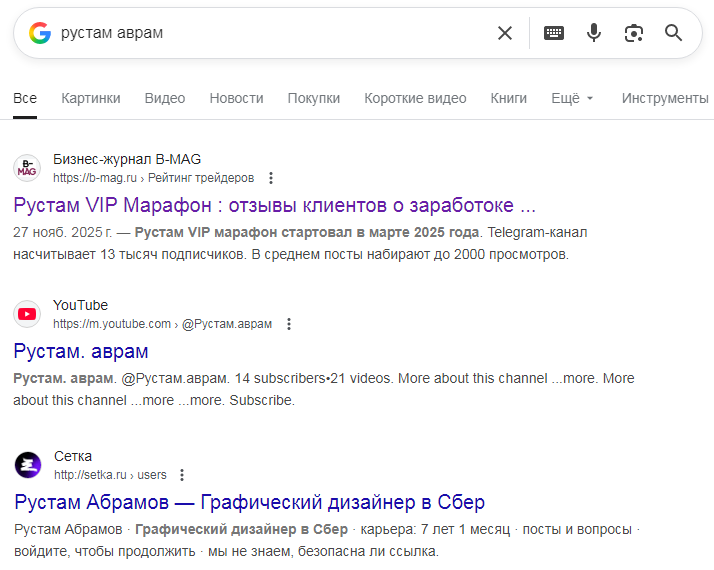Click the YouTube site name

pyautogui.click(x=81, y=305)
